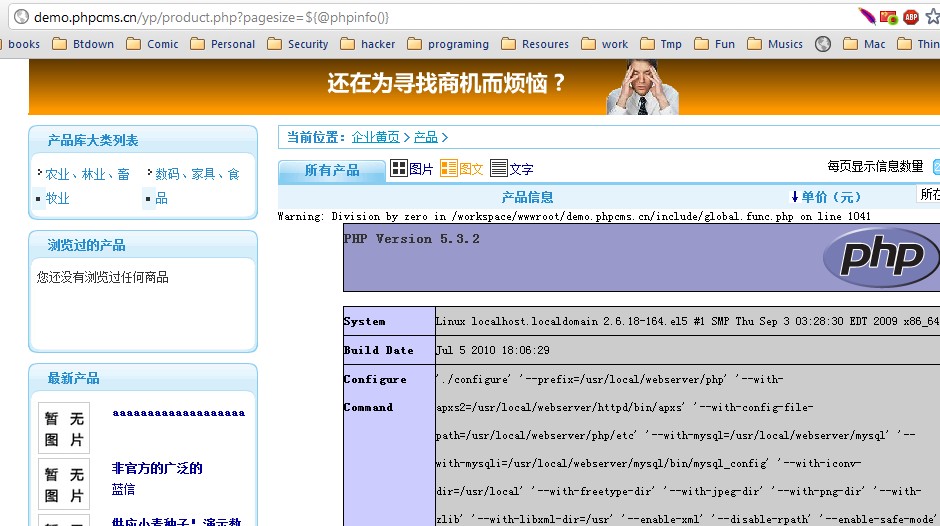Screen dimensions: 940x526
Task: Open the Resoures bookmarks folder
Action: 535,44
